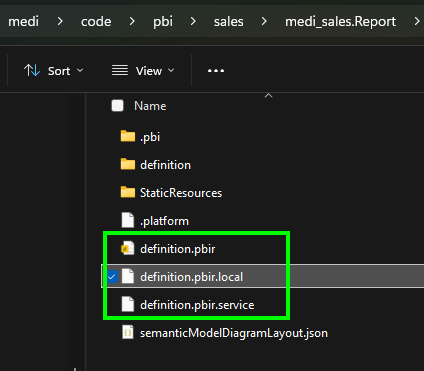This screenshot has height=371, width=424.
Task: Click medi_sales.Report in the breadcrumb
Action: (340, 22)
